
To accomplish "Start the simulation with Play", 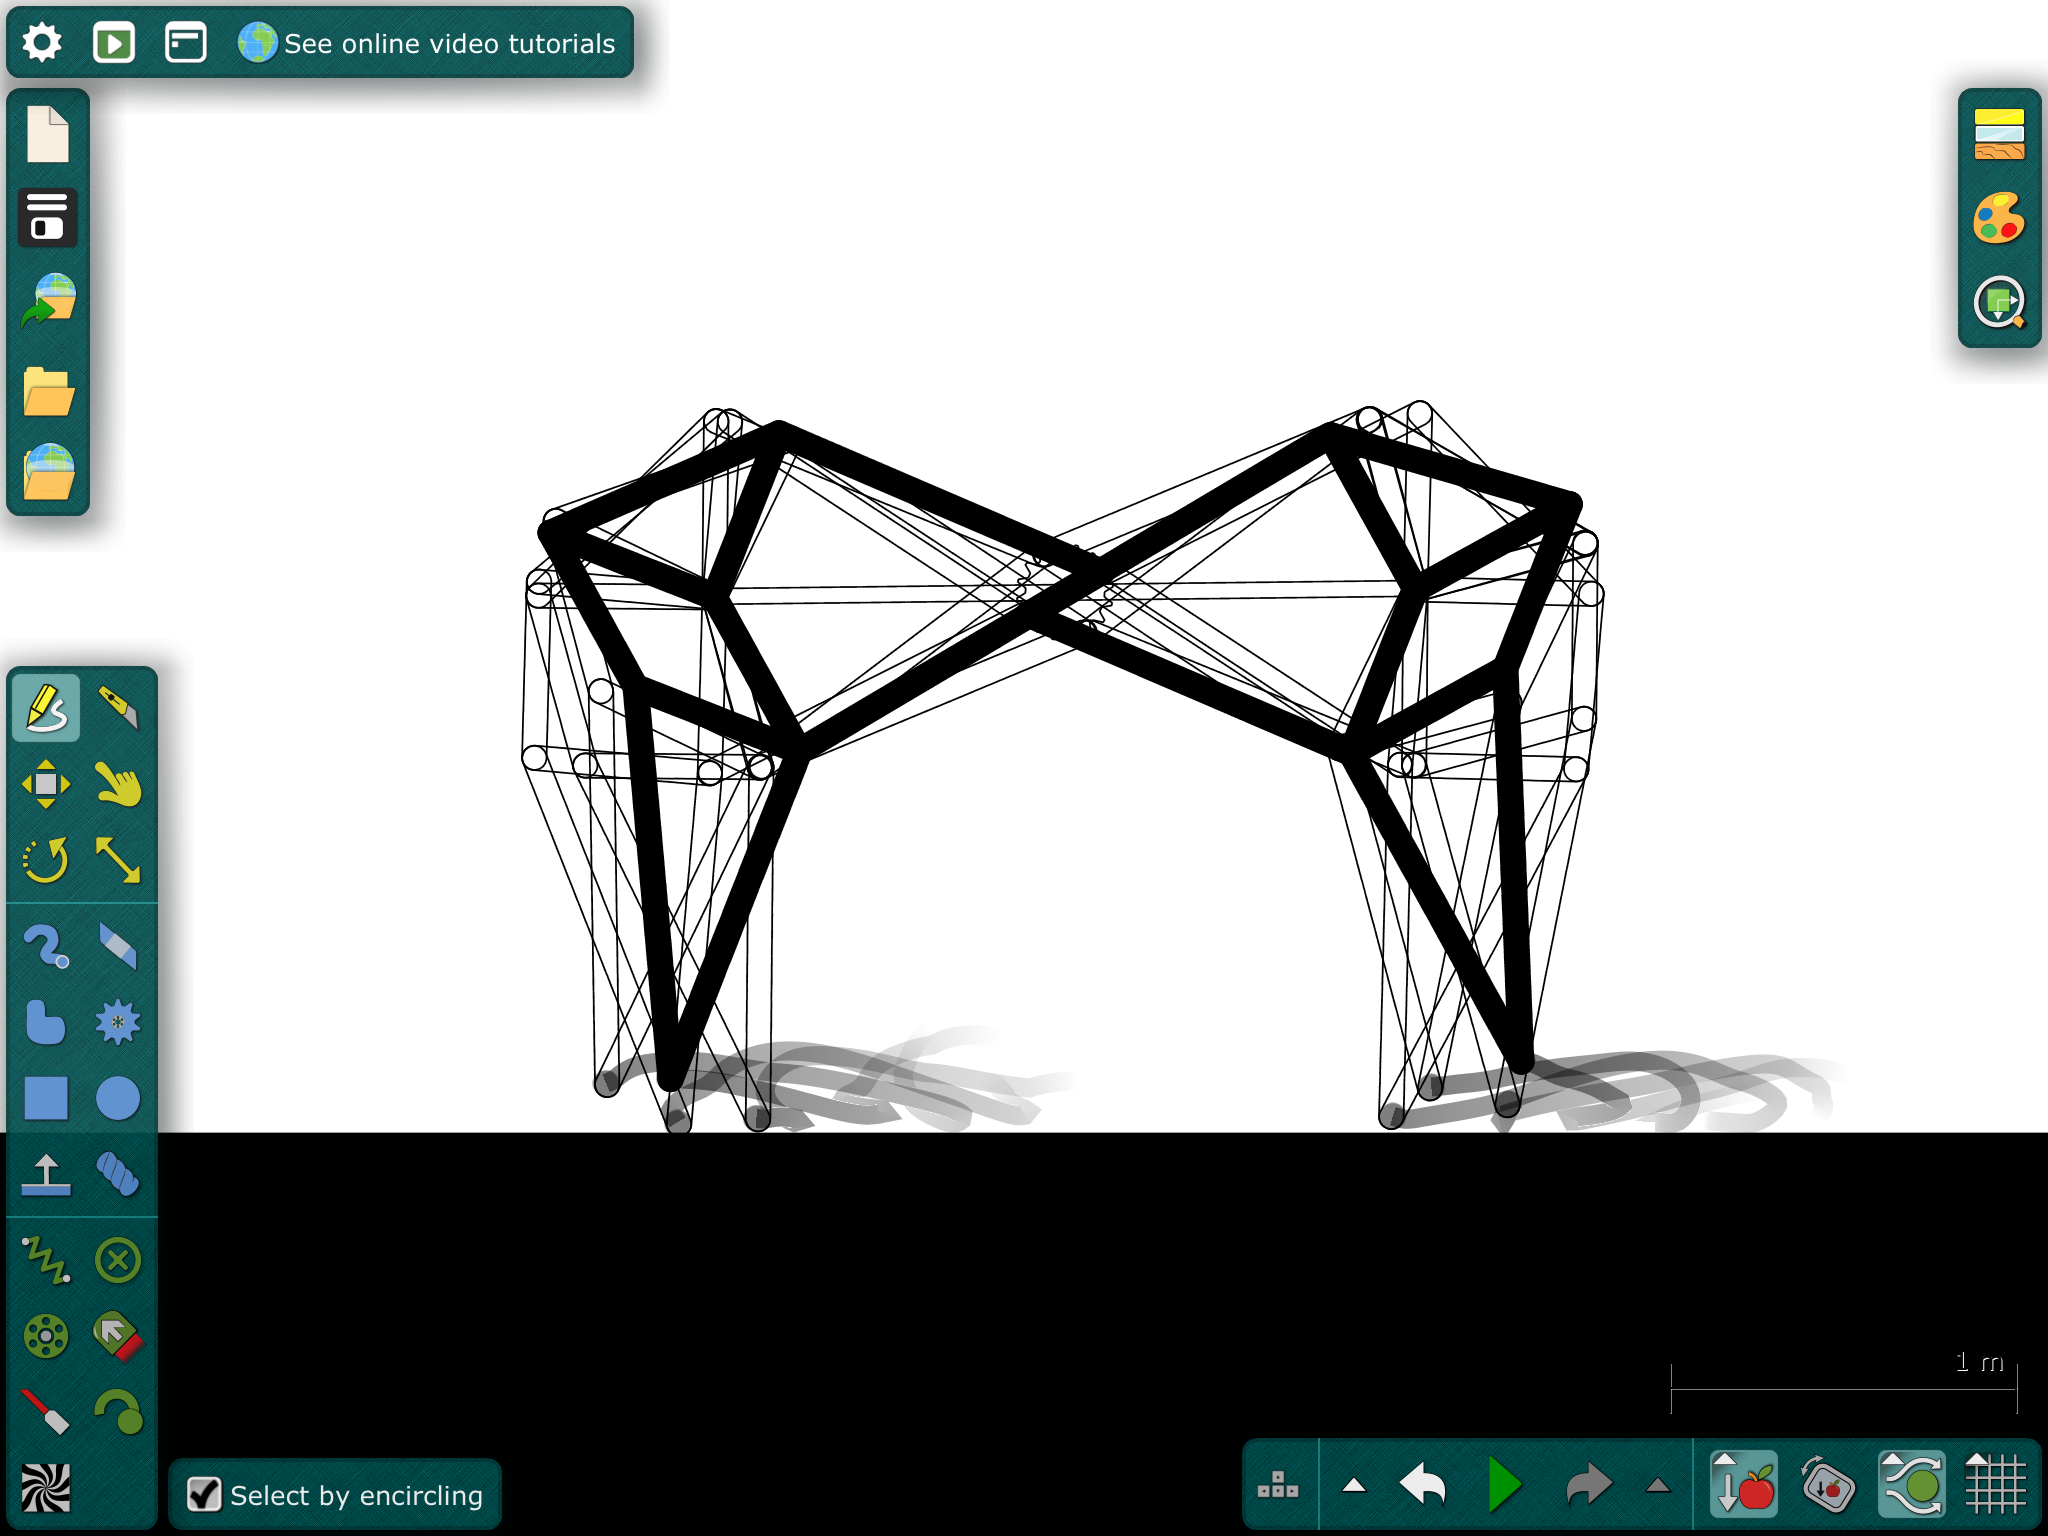I will click(x=1504, y=1485).
